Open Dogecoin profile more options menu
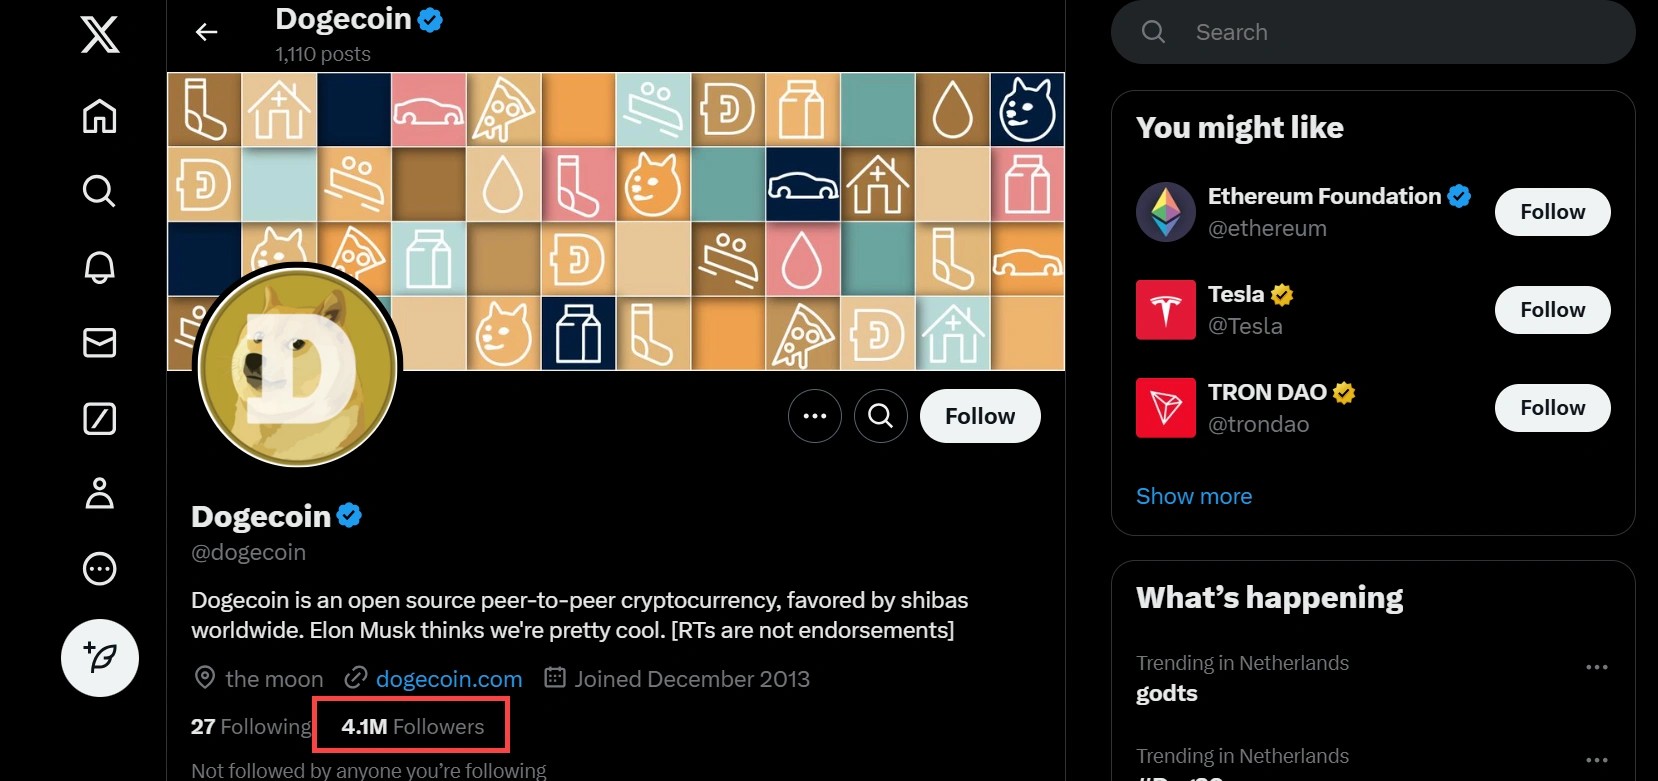1658x781 pixels. click(814, 416)
